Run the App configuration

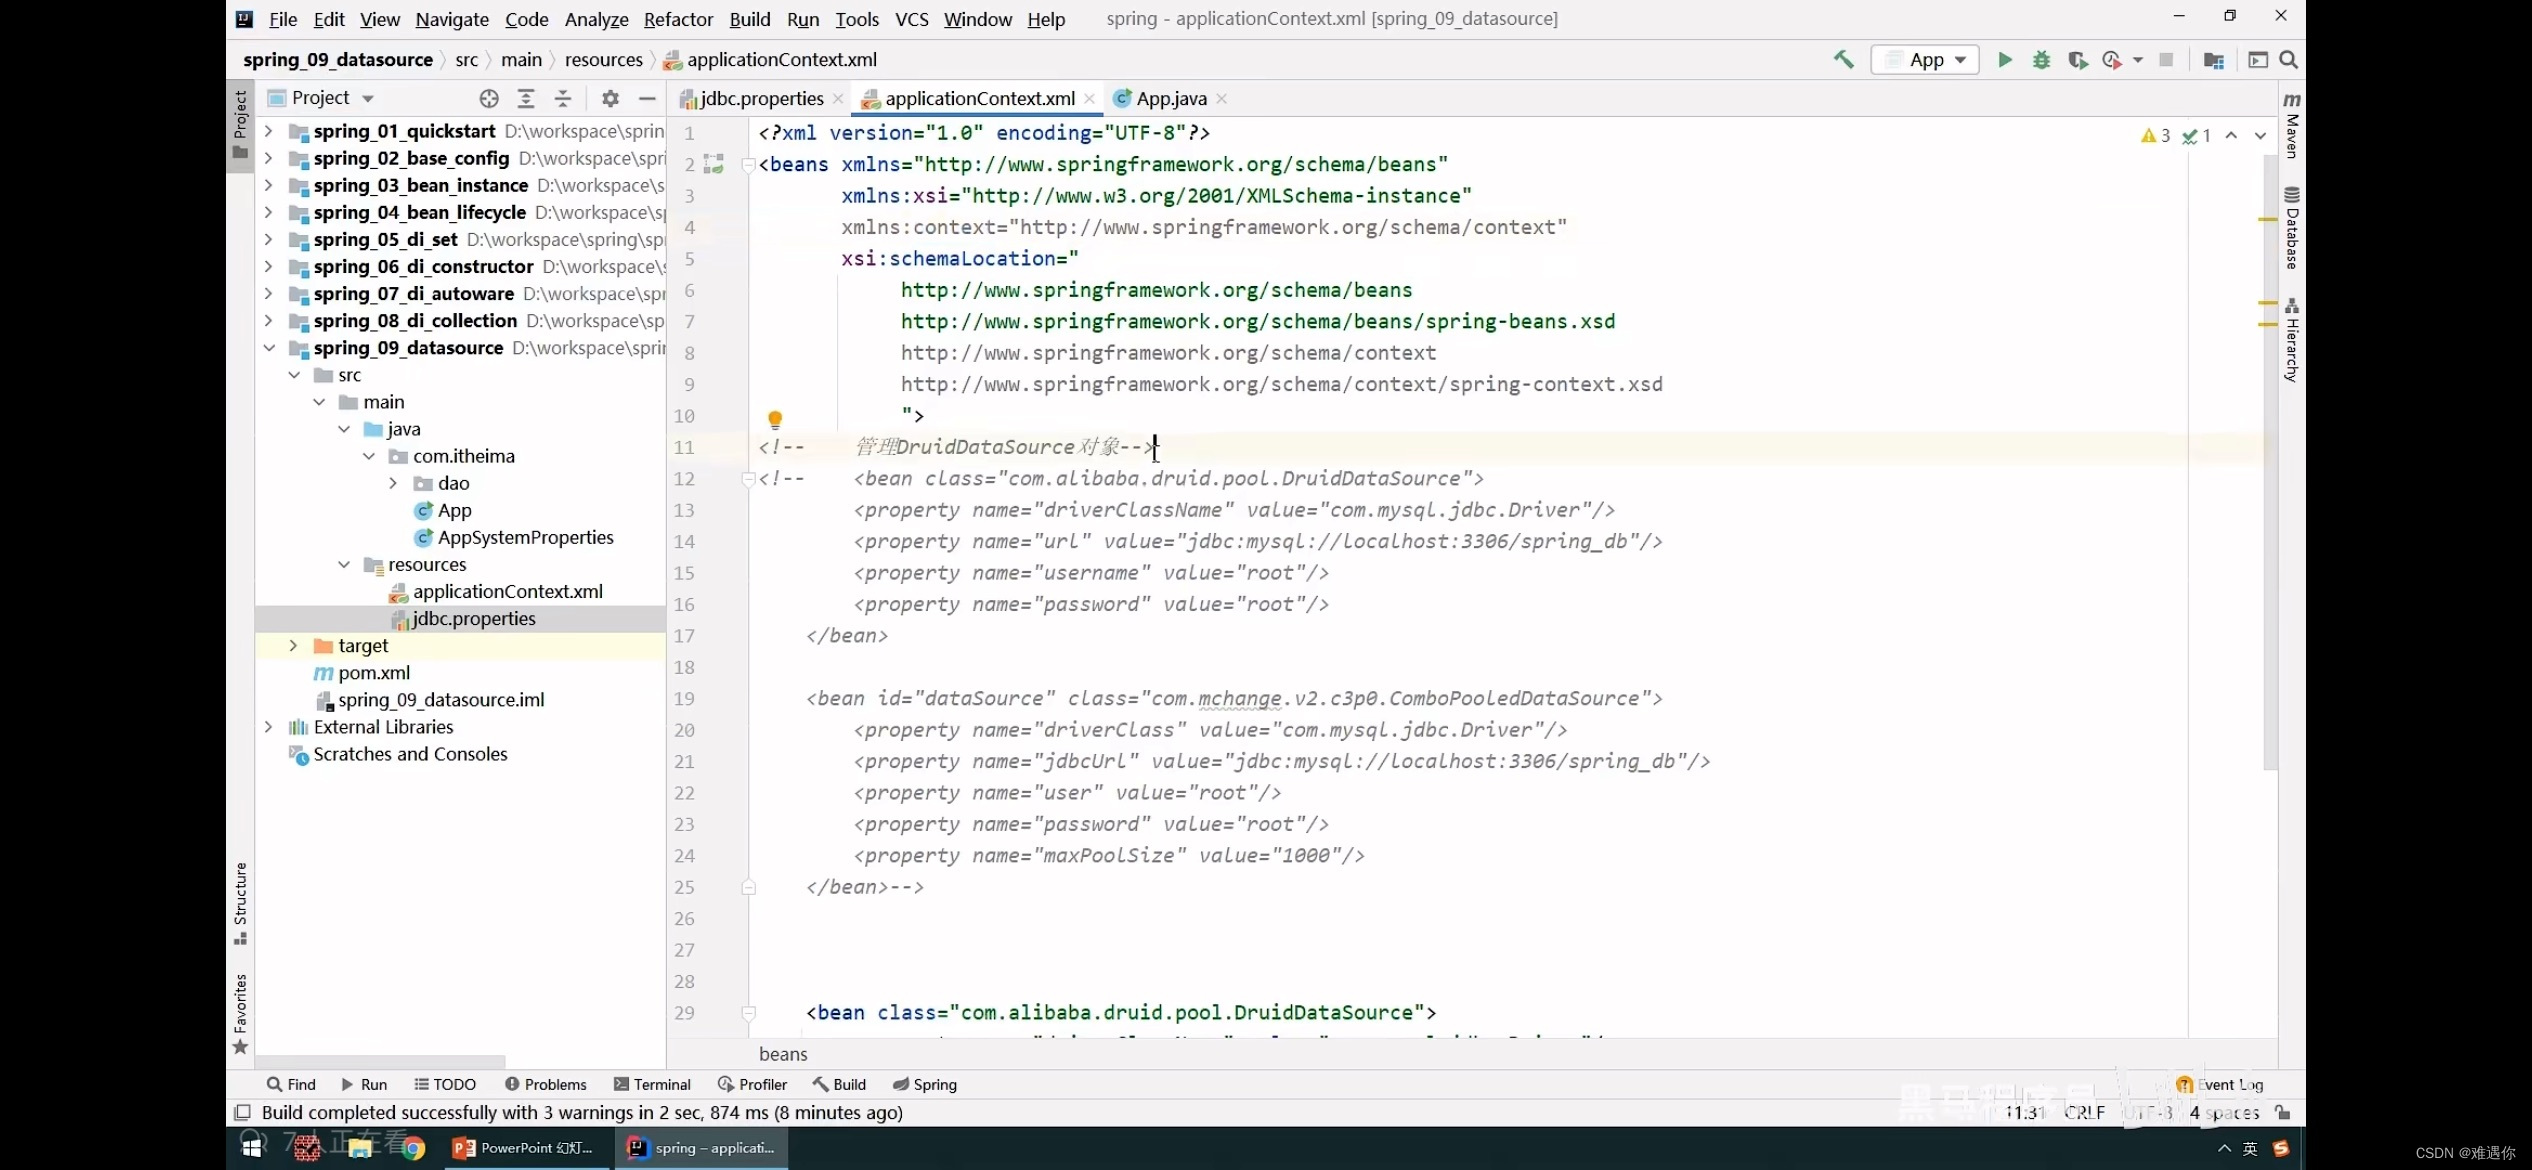point(2004,59)
